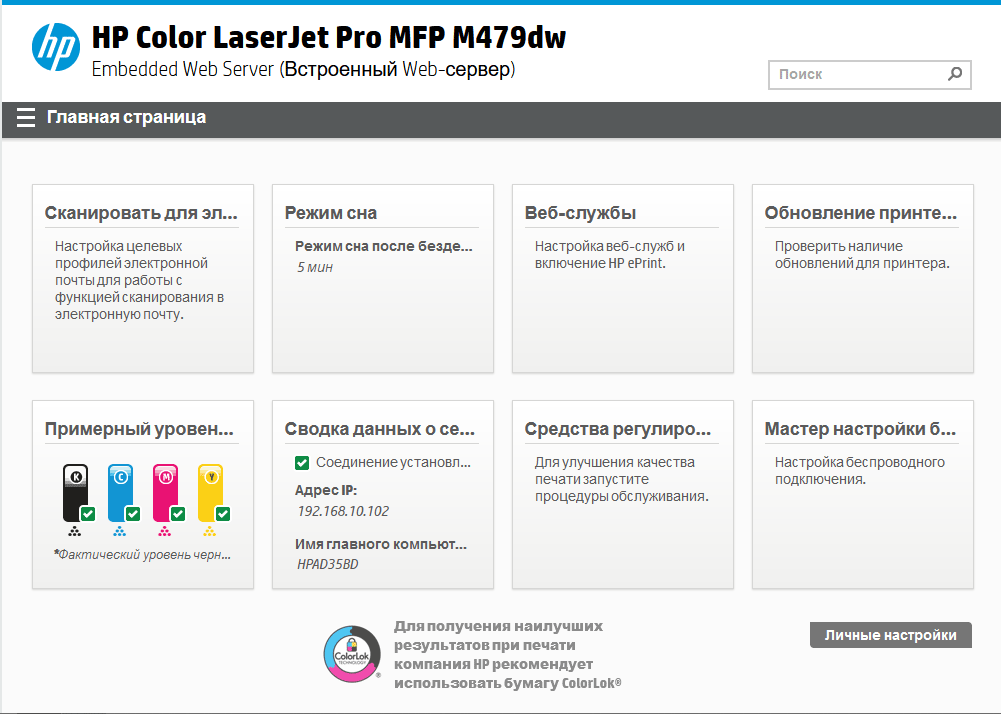Screen dimensions: 1001x714
Task: Open the Средства регулиро... tile
Action: point(623,494)
